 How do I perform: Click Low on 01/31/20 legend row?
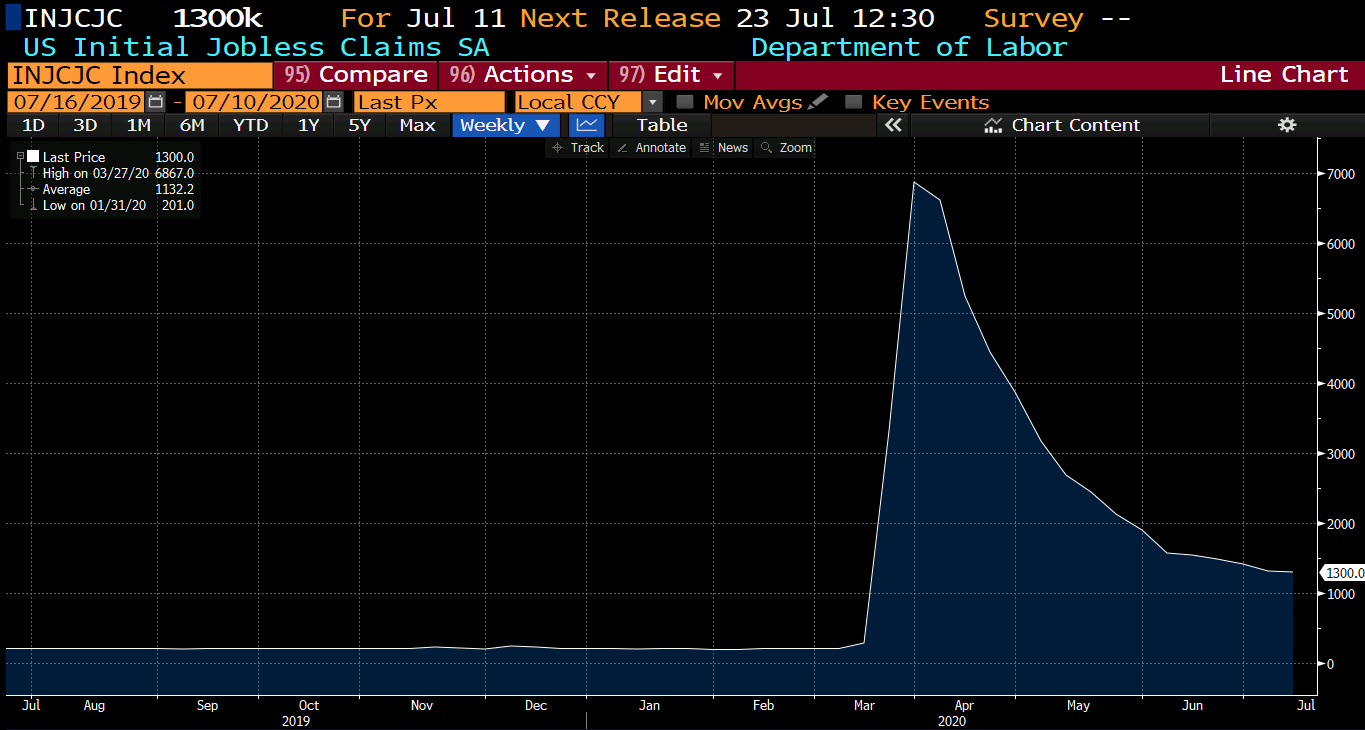111,205
